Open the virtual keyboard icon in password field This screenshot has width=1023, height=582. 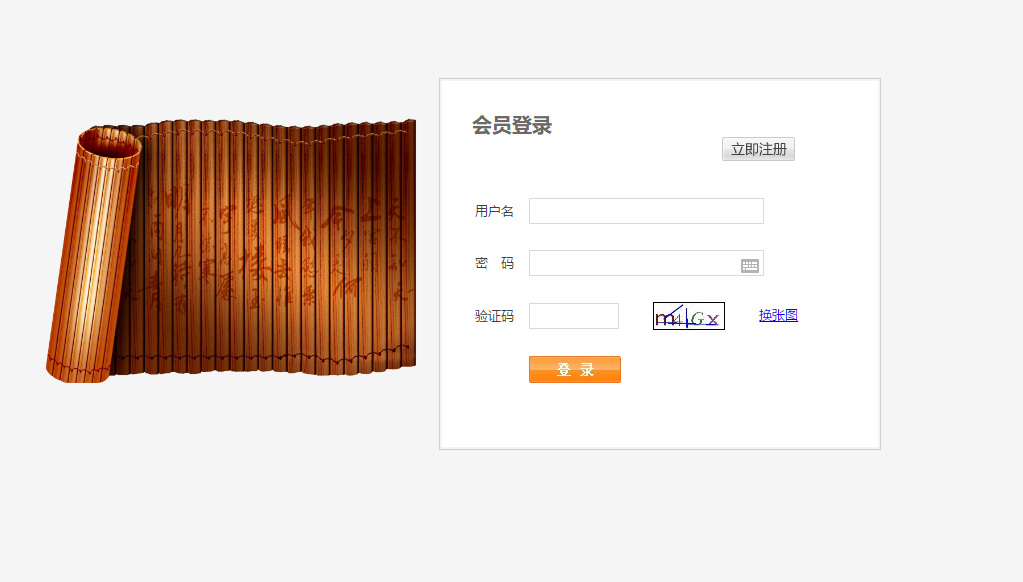pos(750,265)
